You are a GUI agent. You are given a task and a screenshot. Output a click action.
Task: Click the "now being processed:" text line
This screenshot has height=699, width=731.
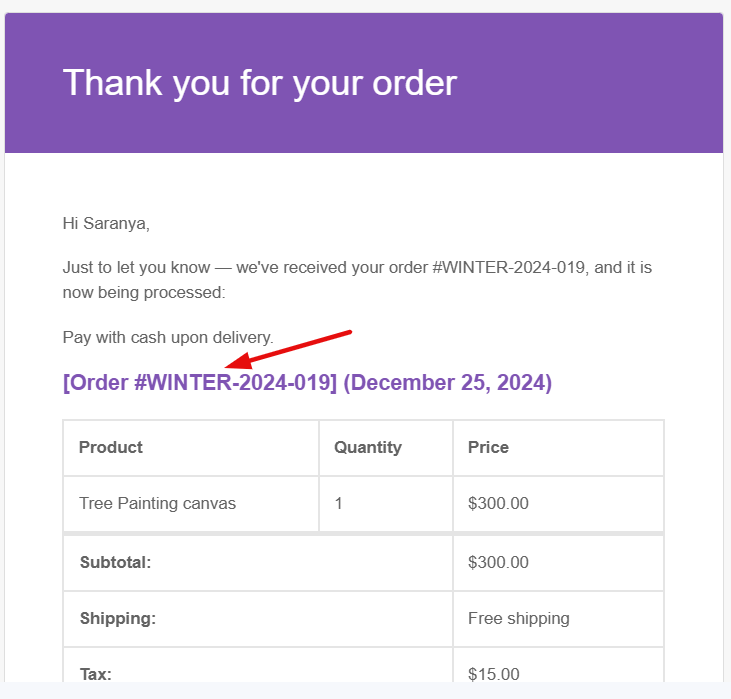144,293
